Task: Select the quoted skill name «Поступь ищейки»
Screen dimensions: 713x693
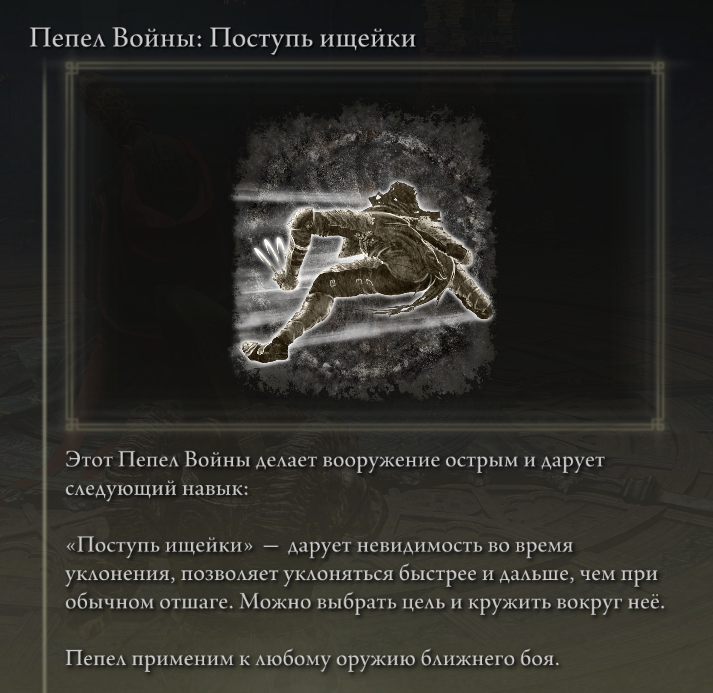Action: click(159, 546)
